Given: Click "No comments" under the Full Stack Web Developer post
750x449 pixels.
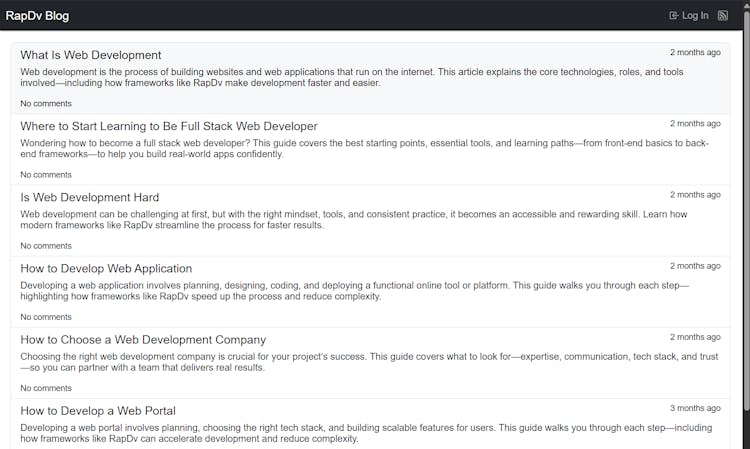Looking at the screenshot, I should coord(46,175).
